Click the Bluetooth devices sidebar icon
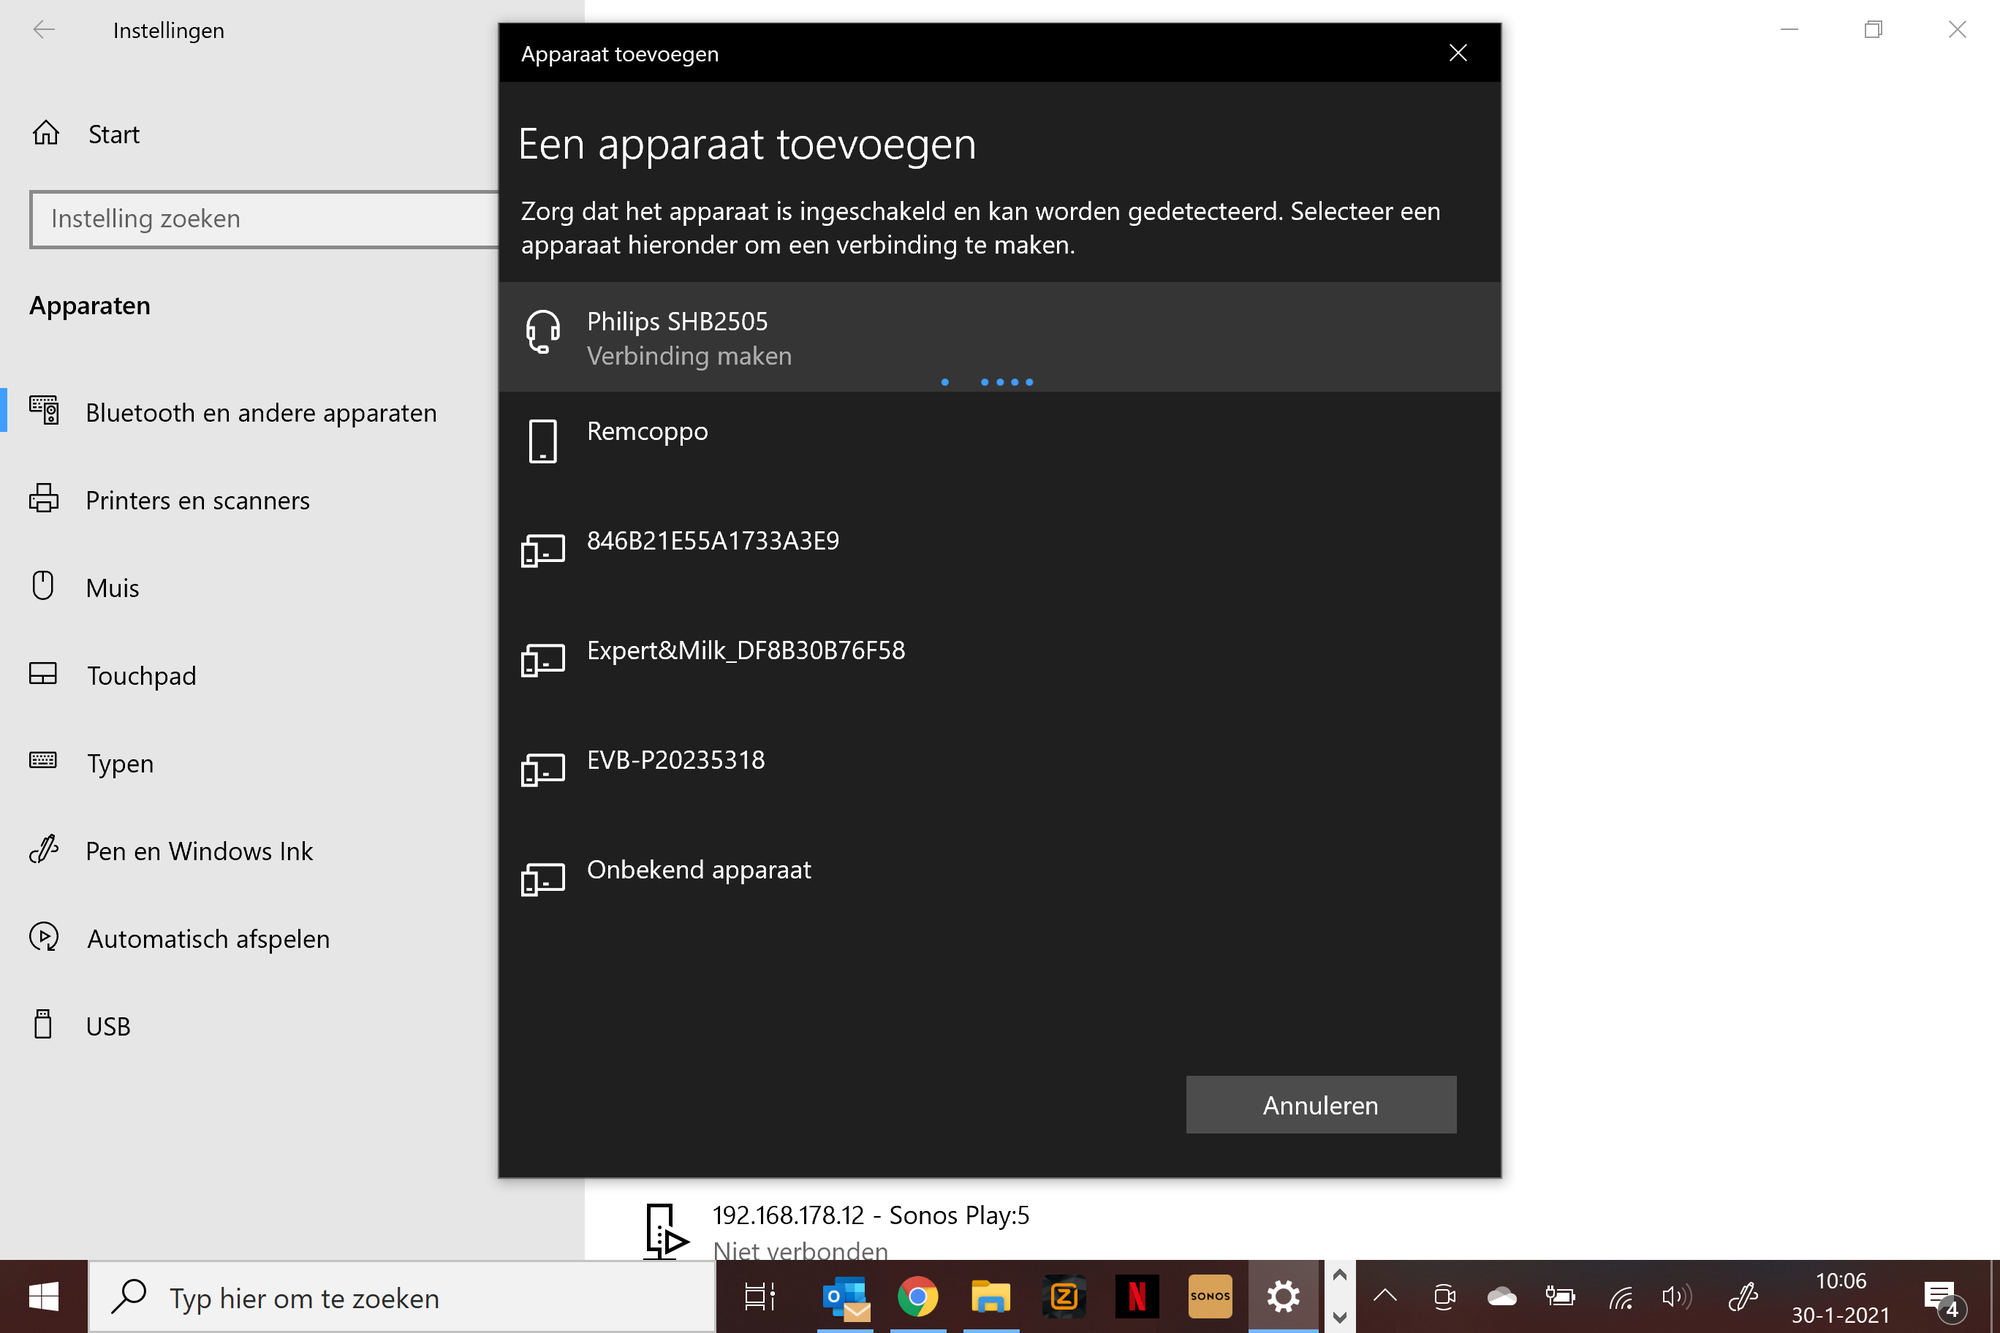This screenshot has width=2000, height=1333. pos(44,410)
